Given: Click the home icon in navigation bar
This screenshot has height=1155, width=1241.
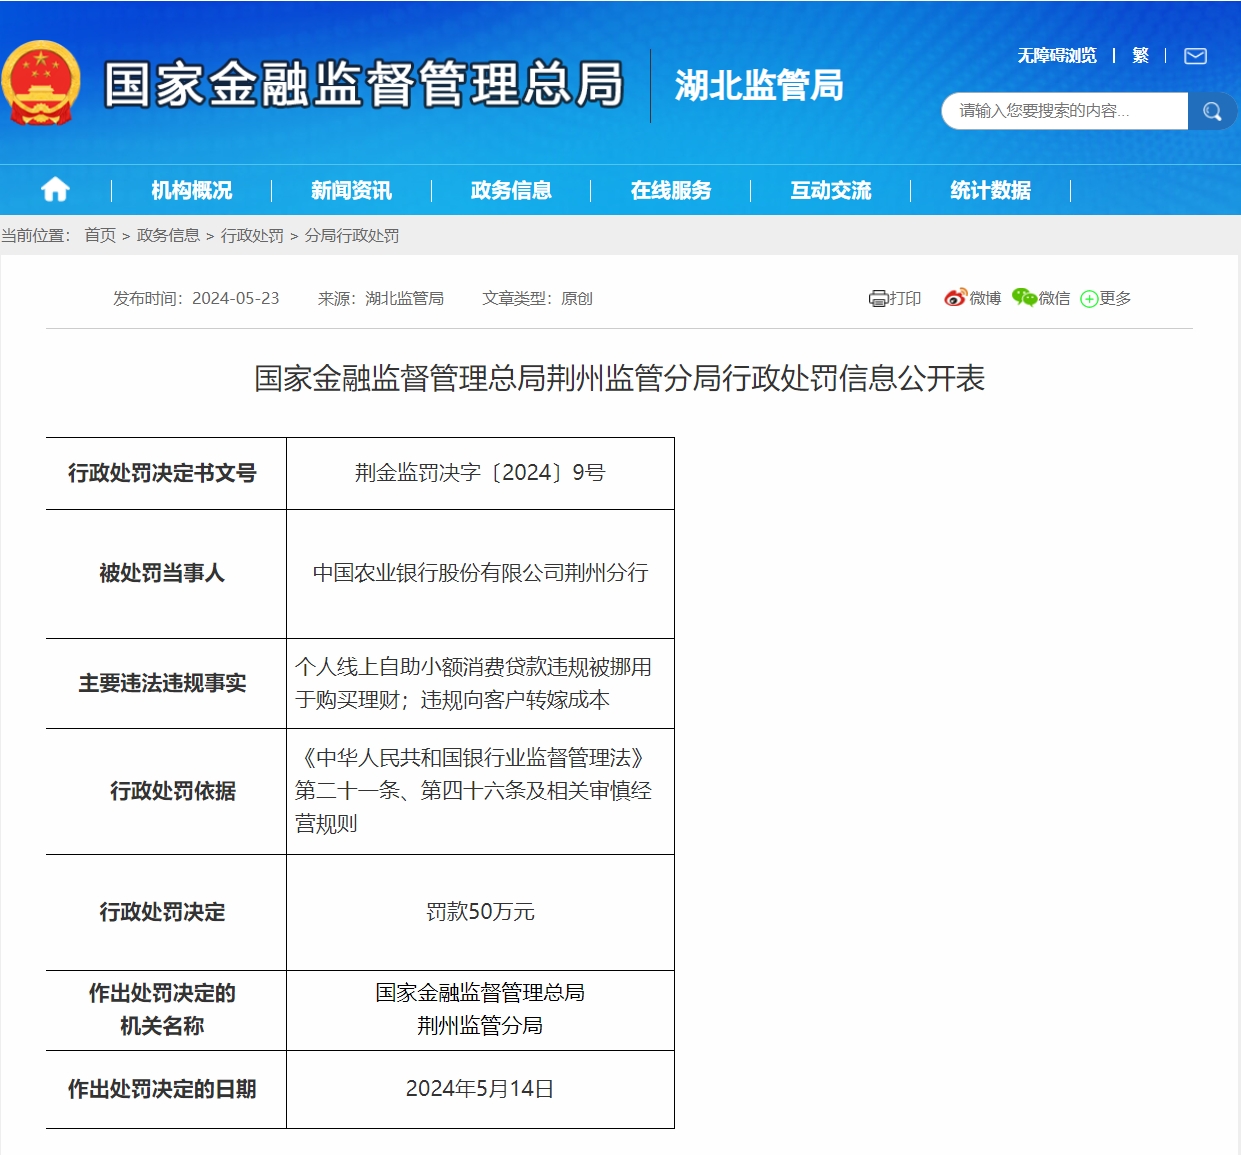Looking at the screenshot, I should tap(55, 190).
